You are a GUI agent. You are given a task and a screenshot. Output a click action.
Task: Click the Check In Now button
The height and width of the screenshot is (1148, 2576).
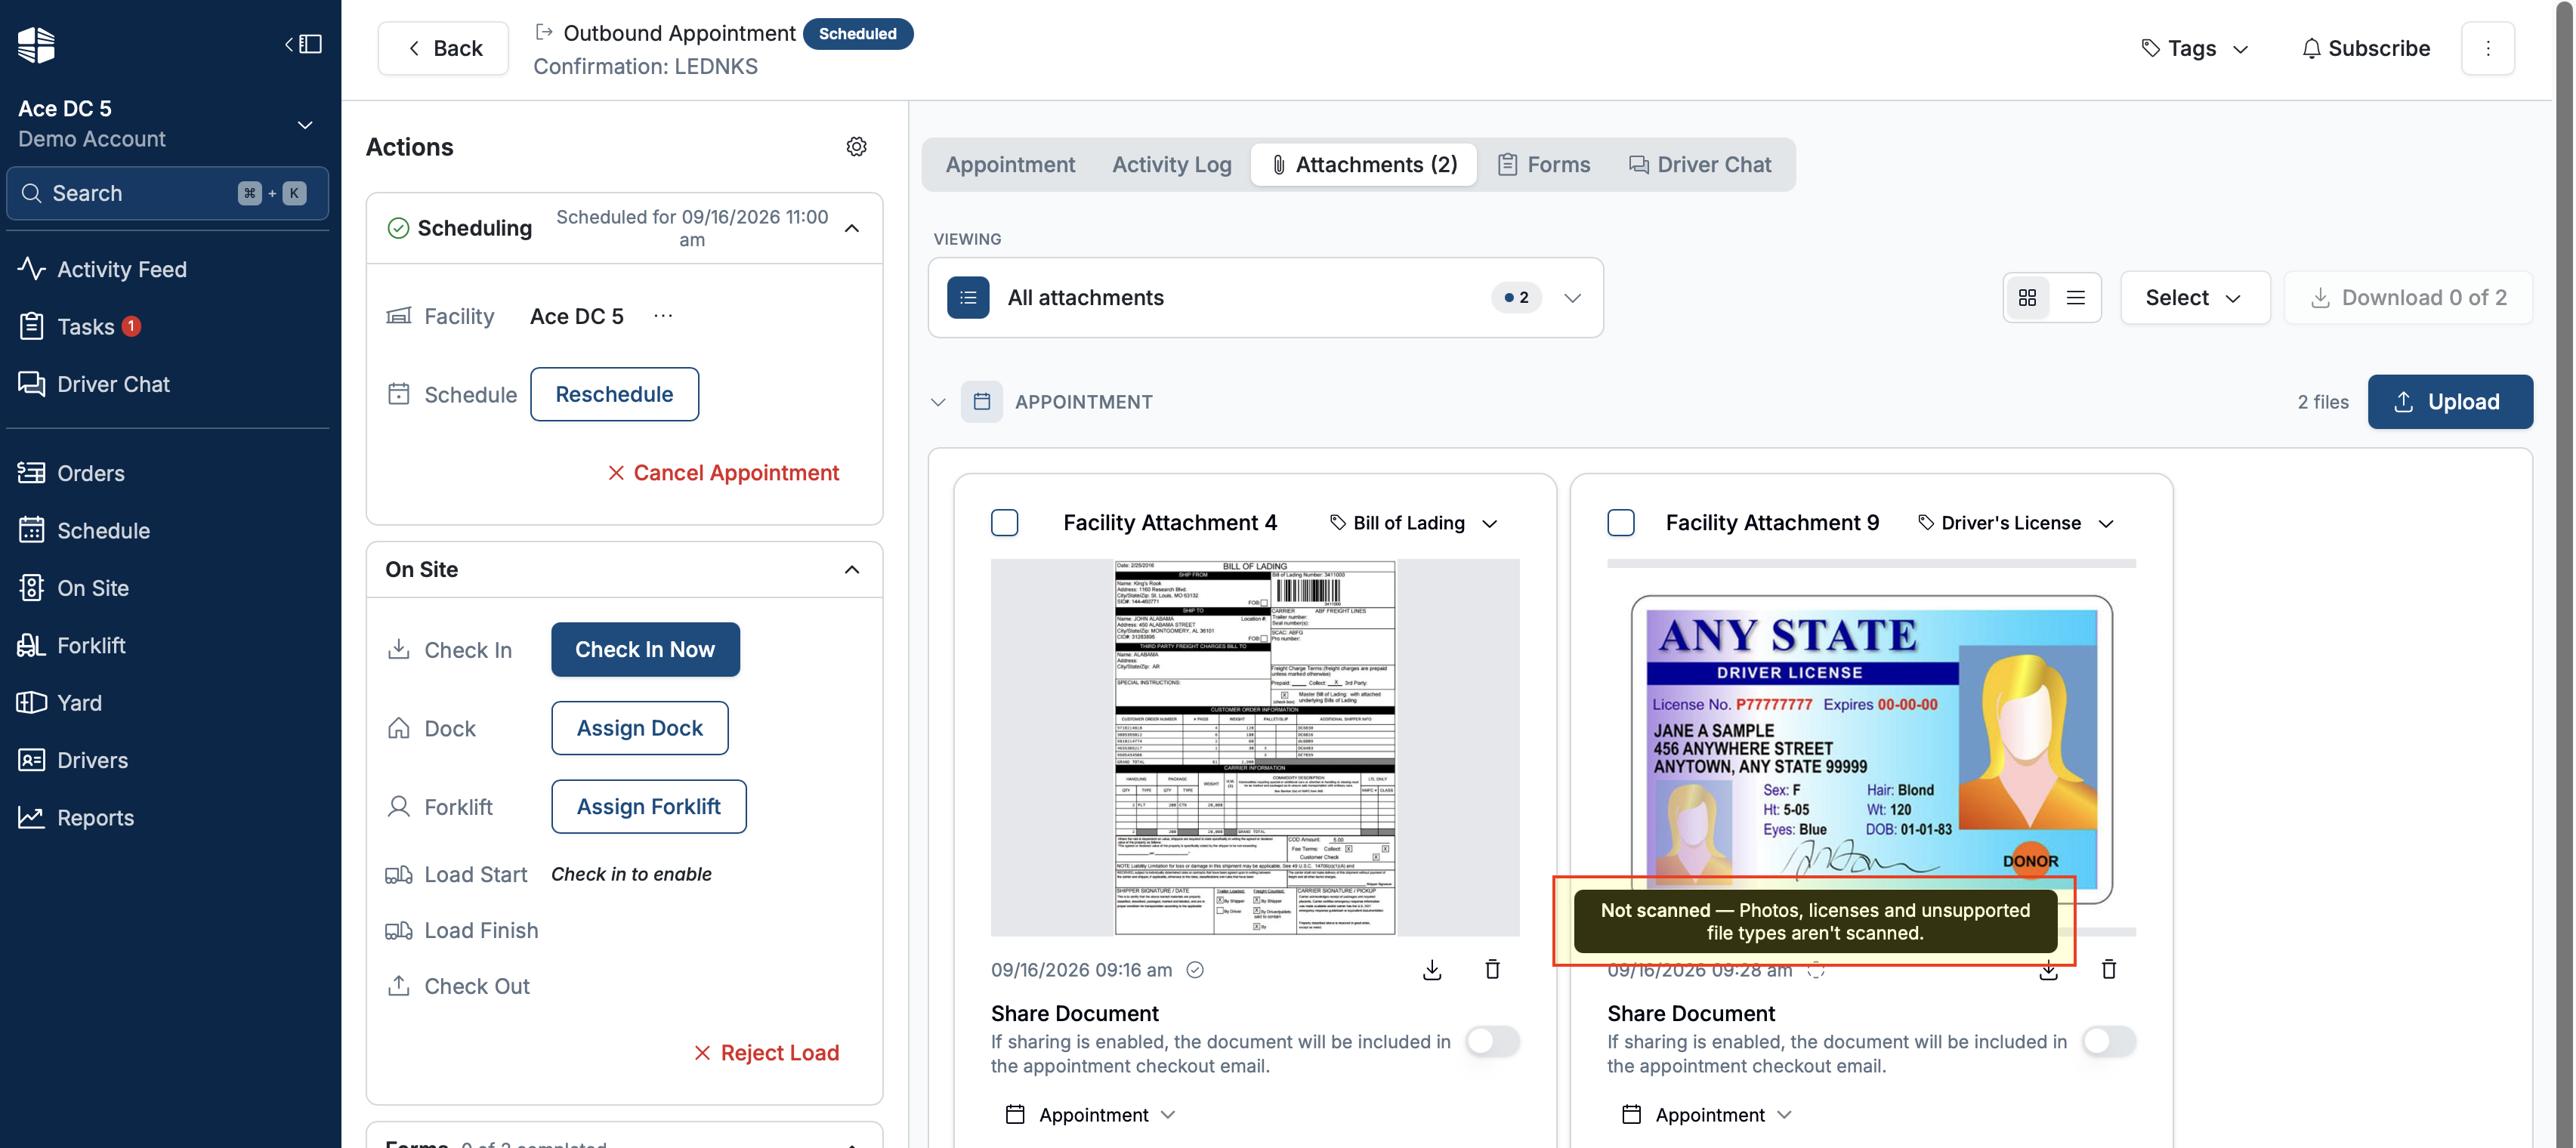[645, 650]
